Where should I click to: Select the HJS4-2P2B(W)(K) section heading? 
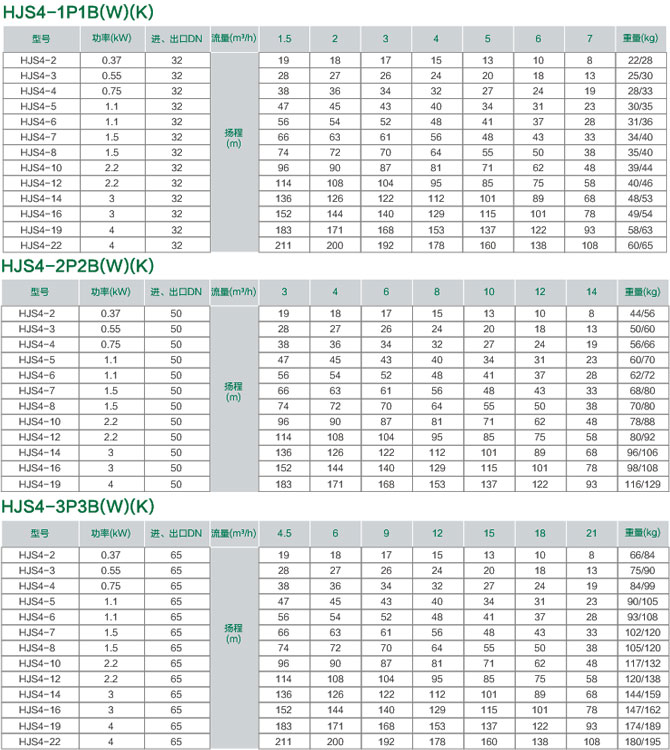tap(78, 265)
